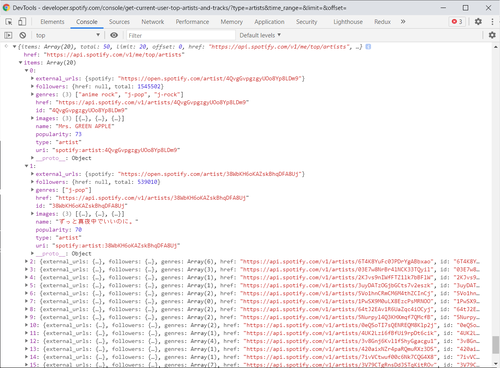The height and width of the screenshot is (368, 500).
Task: Open the Application tab
Action: click(269, 22)
